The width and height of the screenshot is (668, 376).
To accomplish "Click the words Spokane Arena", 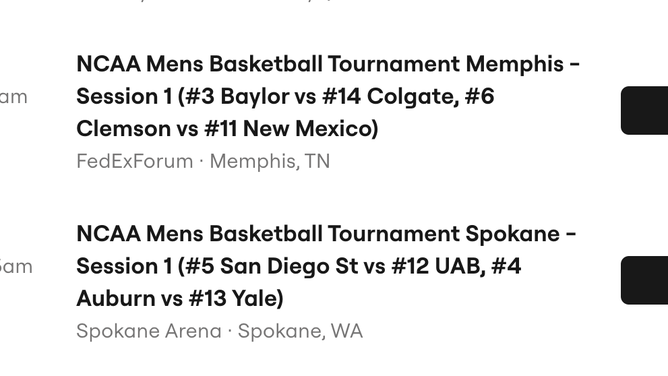I will click(x=149, y=331).
